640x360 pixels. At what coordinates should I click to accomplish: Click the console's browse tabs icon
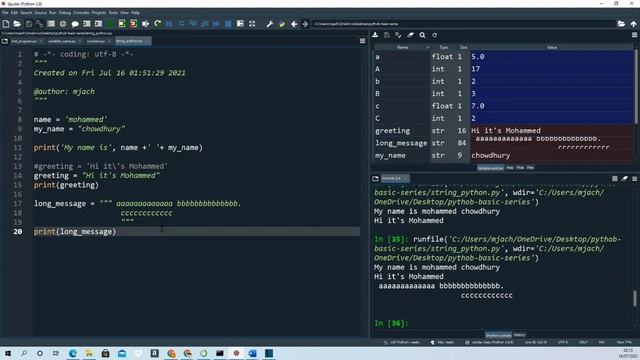point(376,178)
